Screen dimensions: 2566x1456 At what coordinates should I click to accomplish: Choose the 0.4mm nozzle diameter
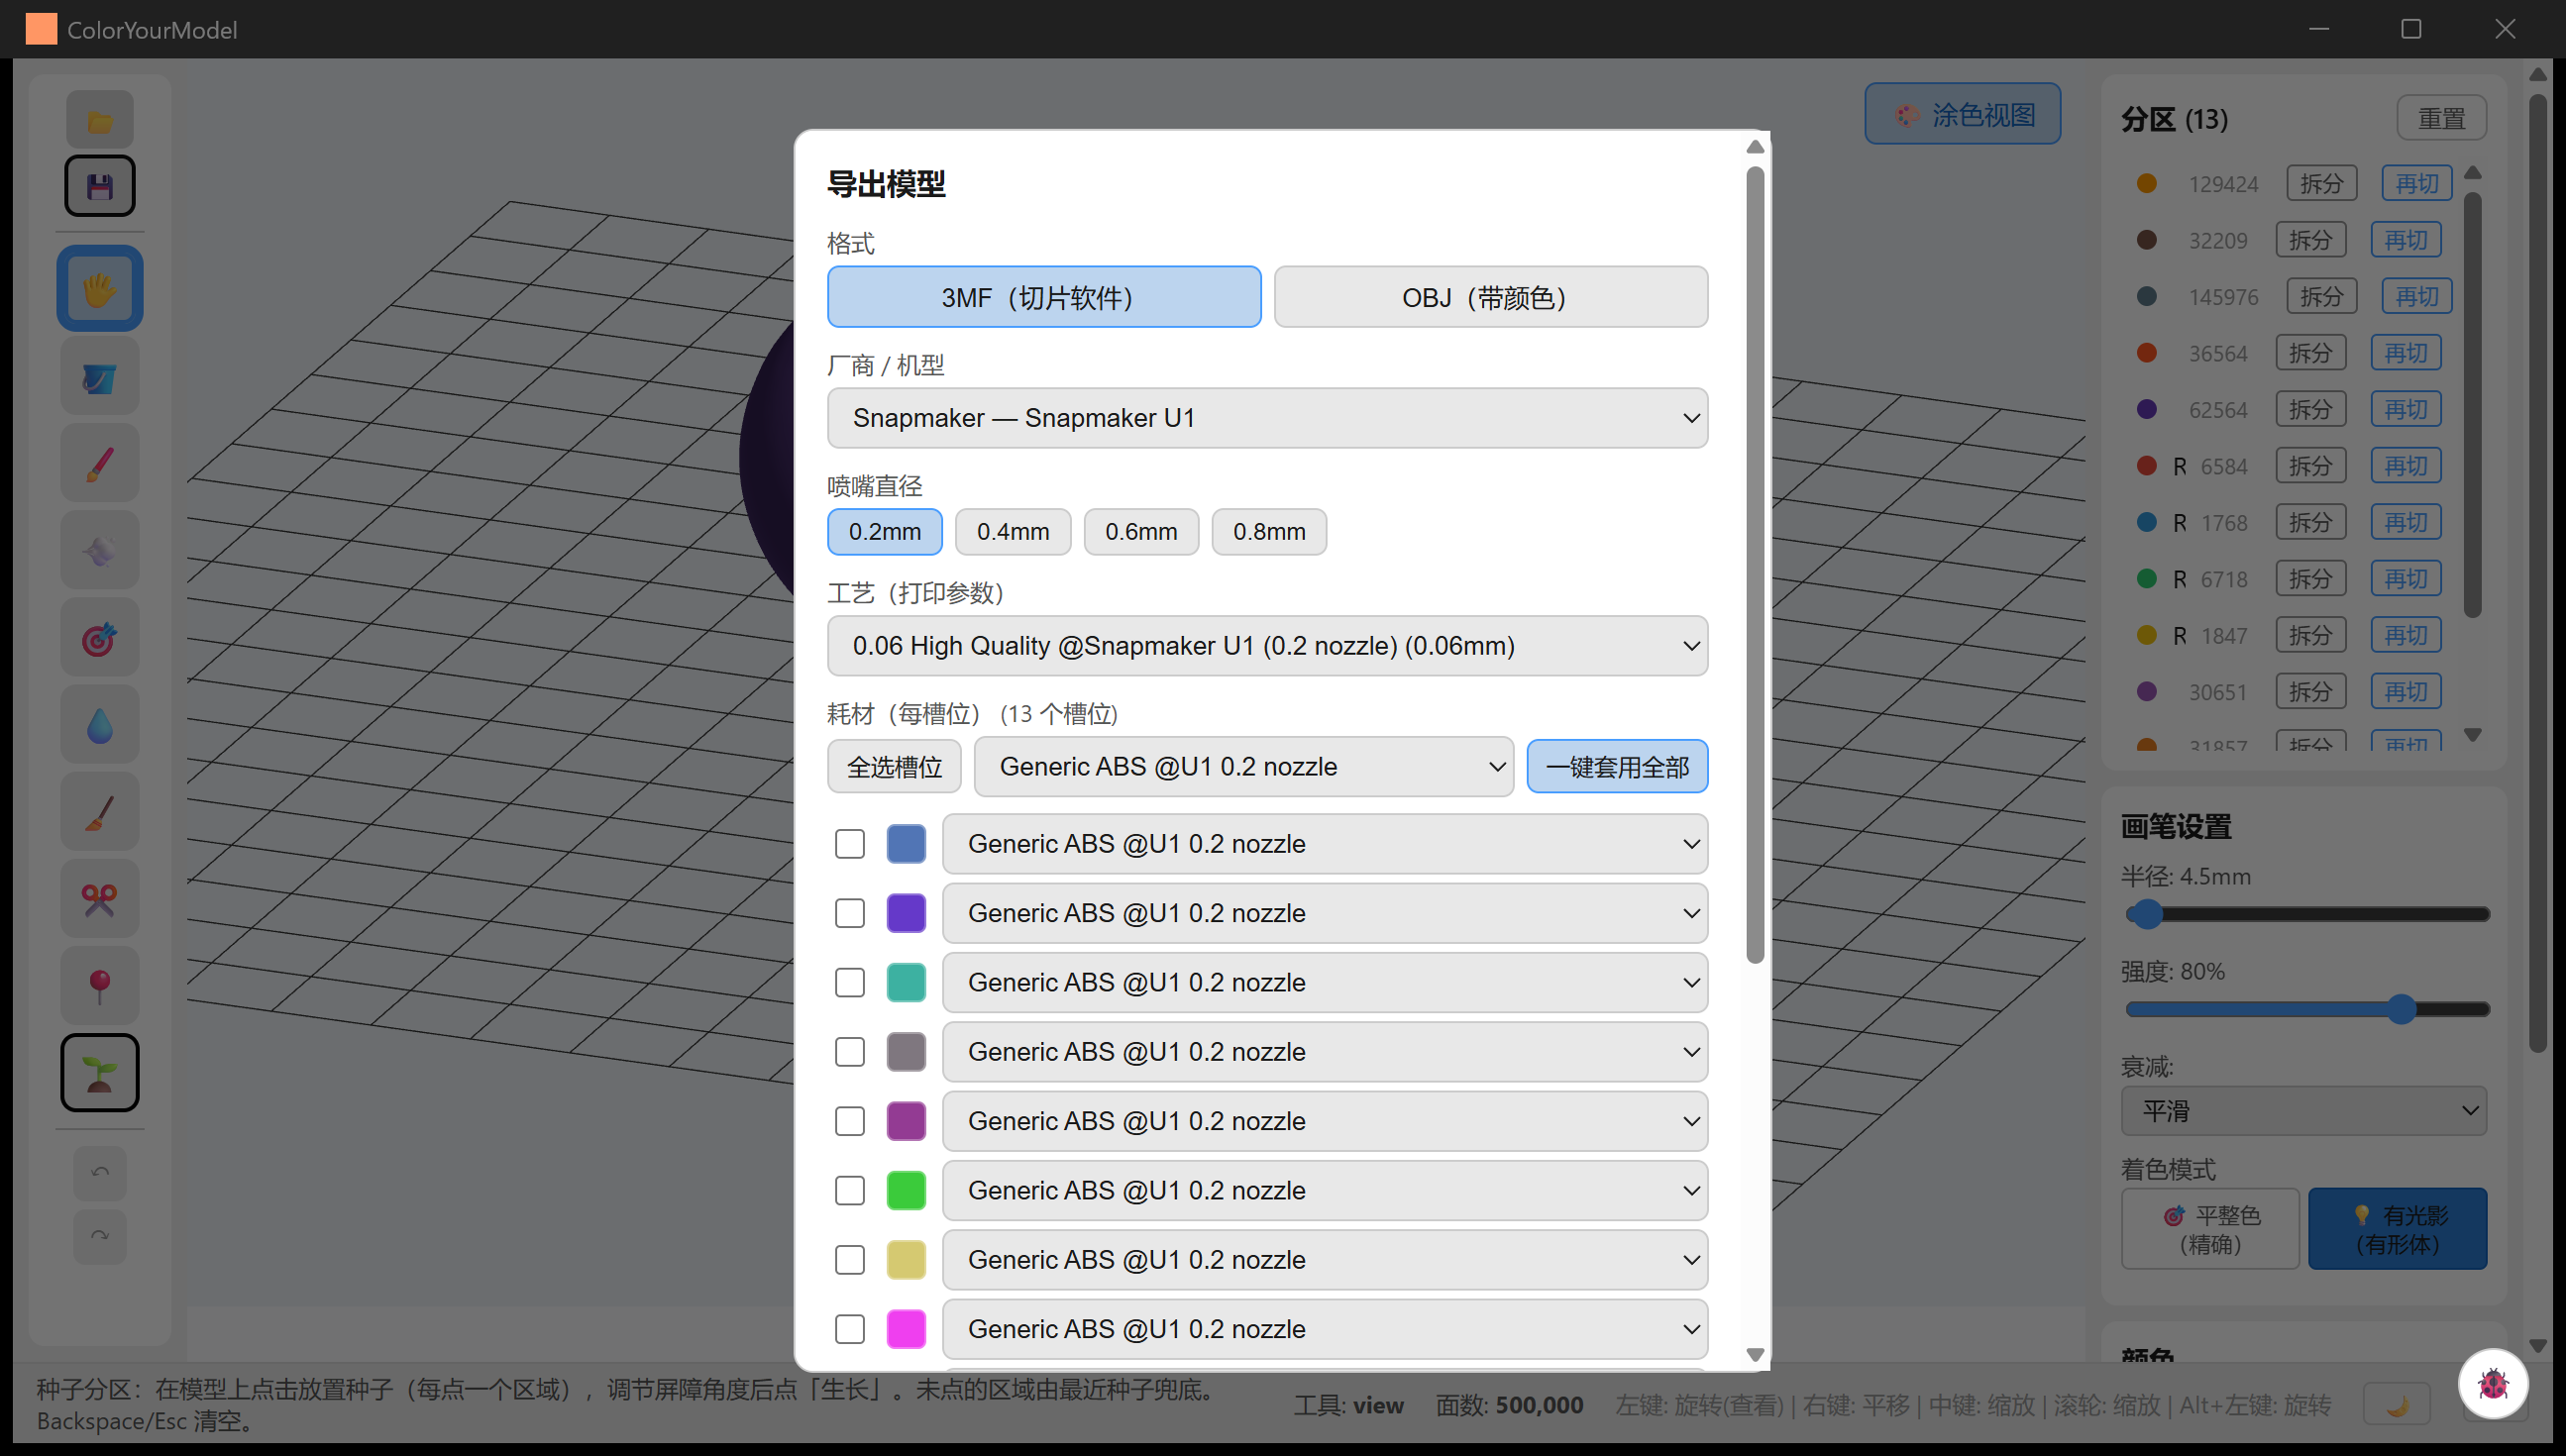[x=1013, y=532]
